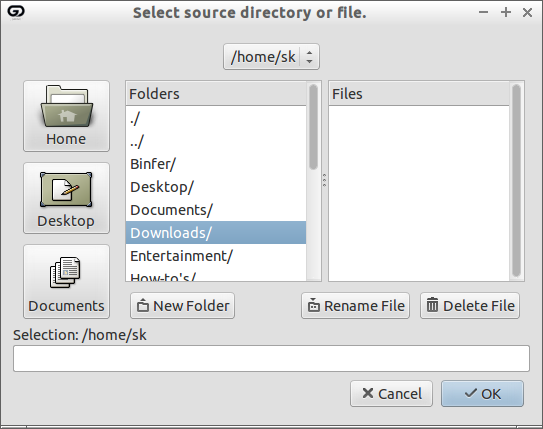The width and height of the screenshot is (543, 429).
Task: Click the Files column header
Action: [x=419, y=94]
